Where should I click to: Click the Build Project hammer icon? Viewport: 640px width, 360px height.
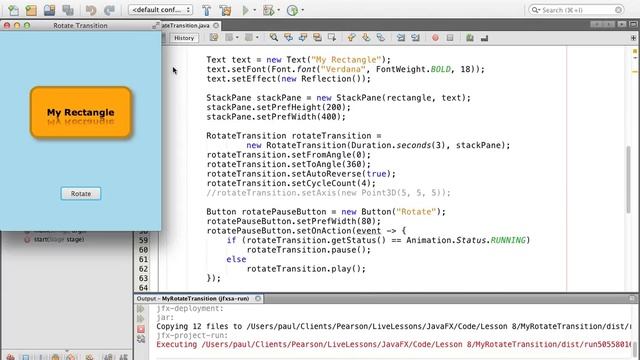pyautogui.click(x=207, y=10)
